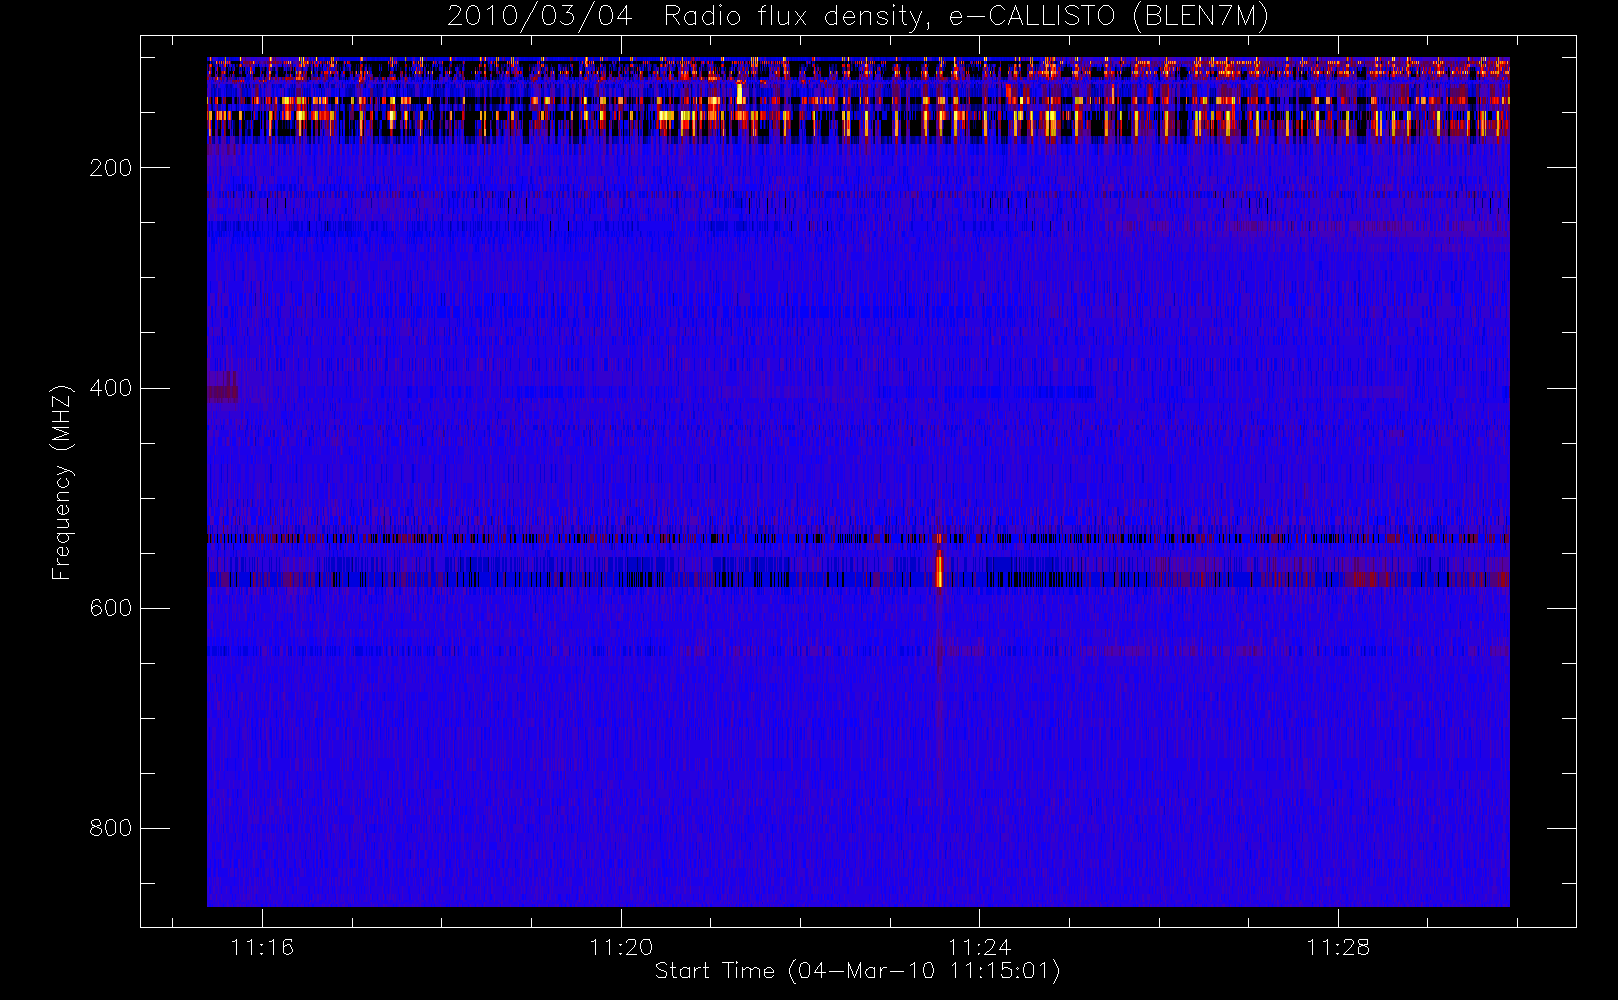The height and width of the screenshot is (1000, 1618).
Task: Click the 'Frequency (MHz)' axis label
Action: point(62,482)
